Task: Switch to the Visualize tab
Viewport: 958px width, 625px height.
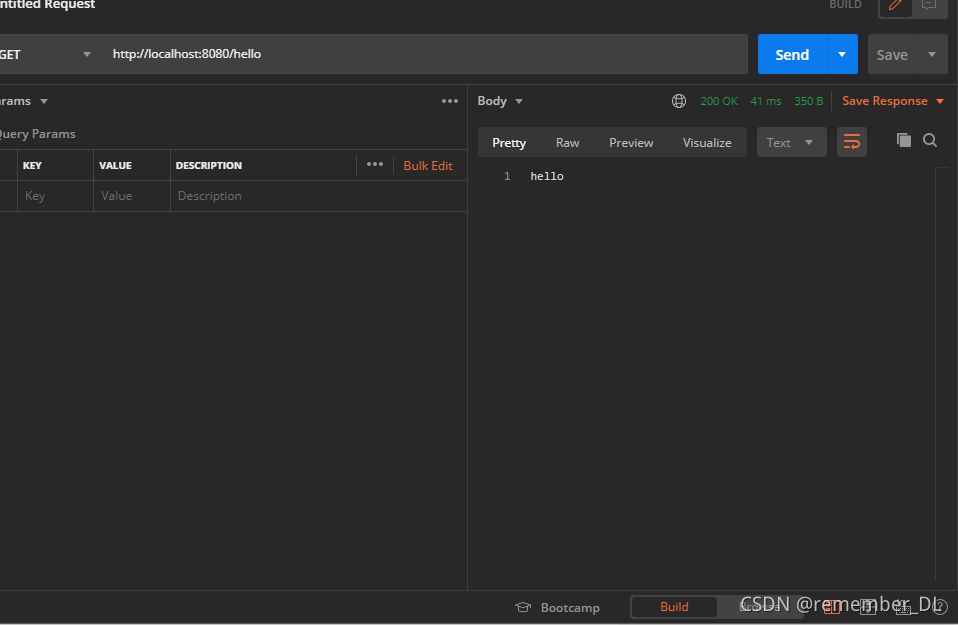Action: (x=707, y=142)
